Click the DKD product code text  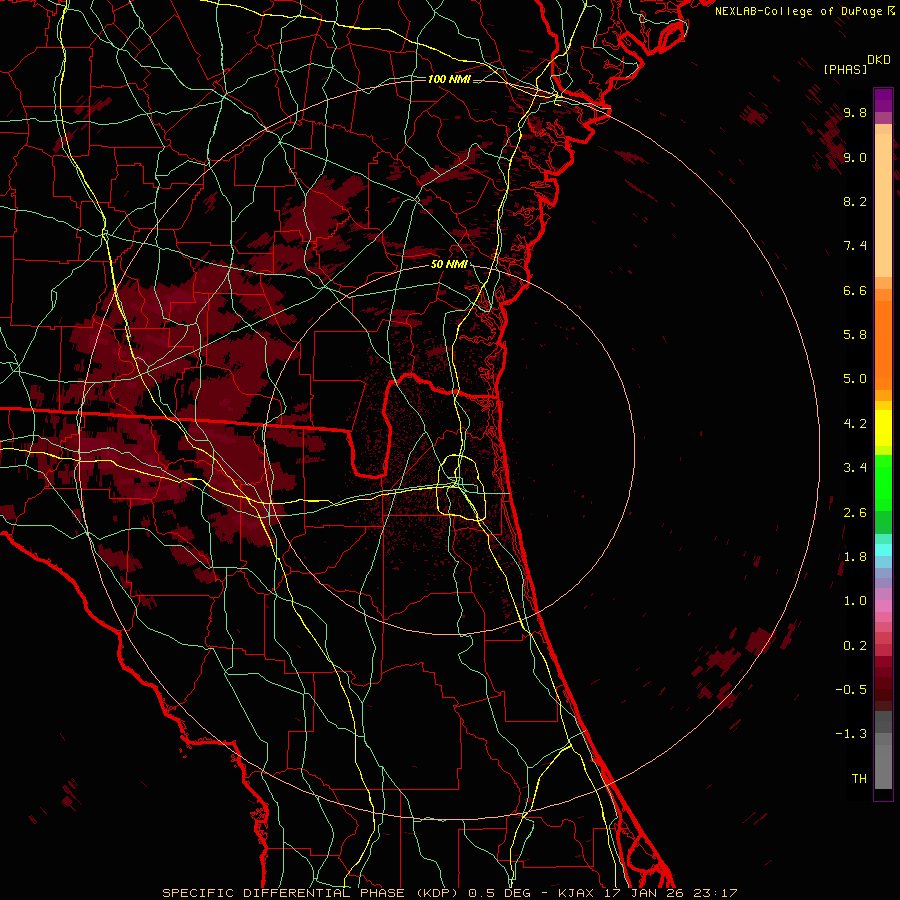pos(879,60)
